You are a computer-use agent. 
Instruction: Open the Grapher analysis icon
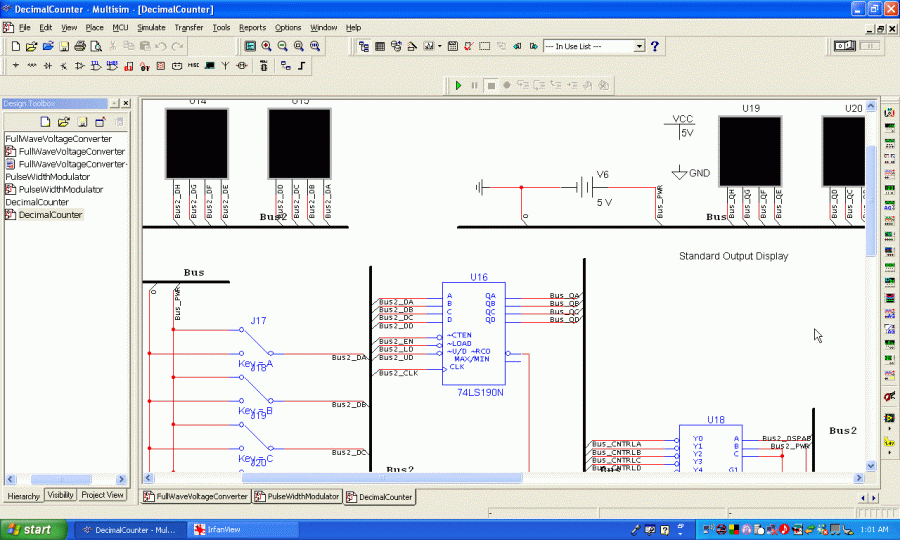click(x=428, y=46)
